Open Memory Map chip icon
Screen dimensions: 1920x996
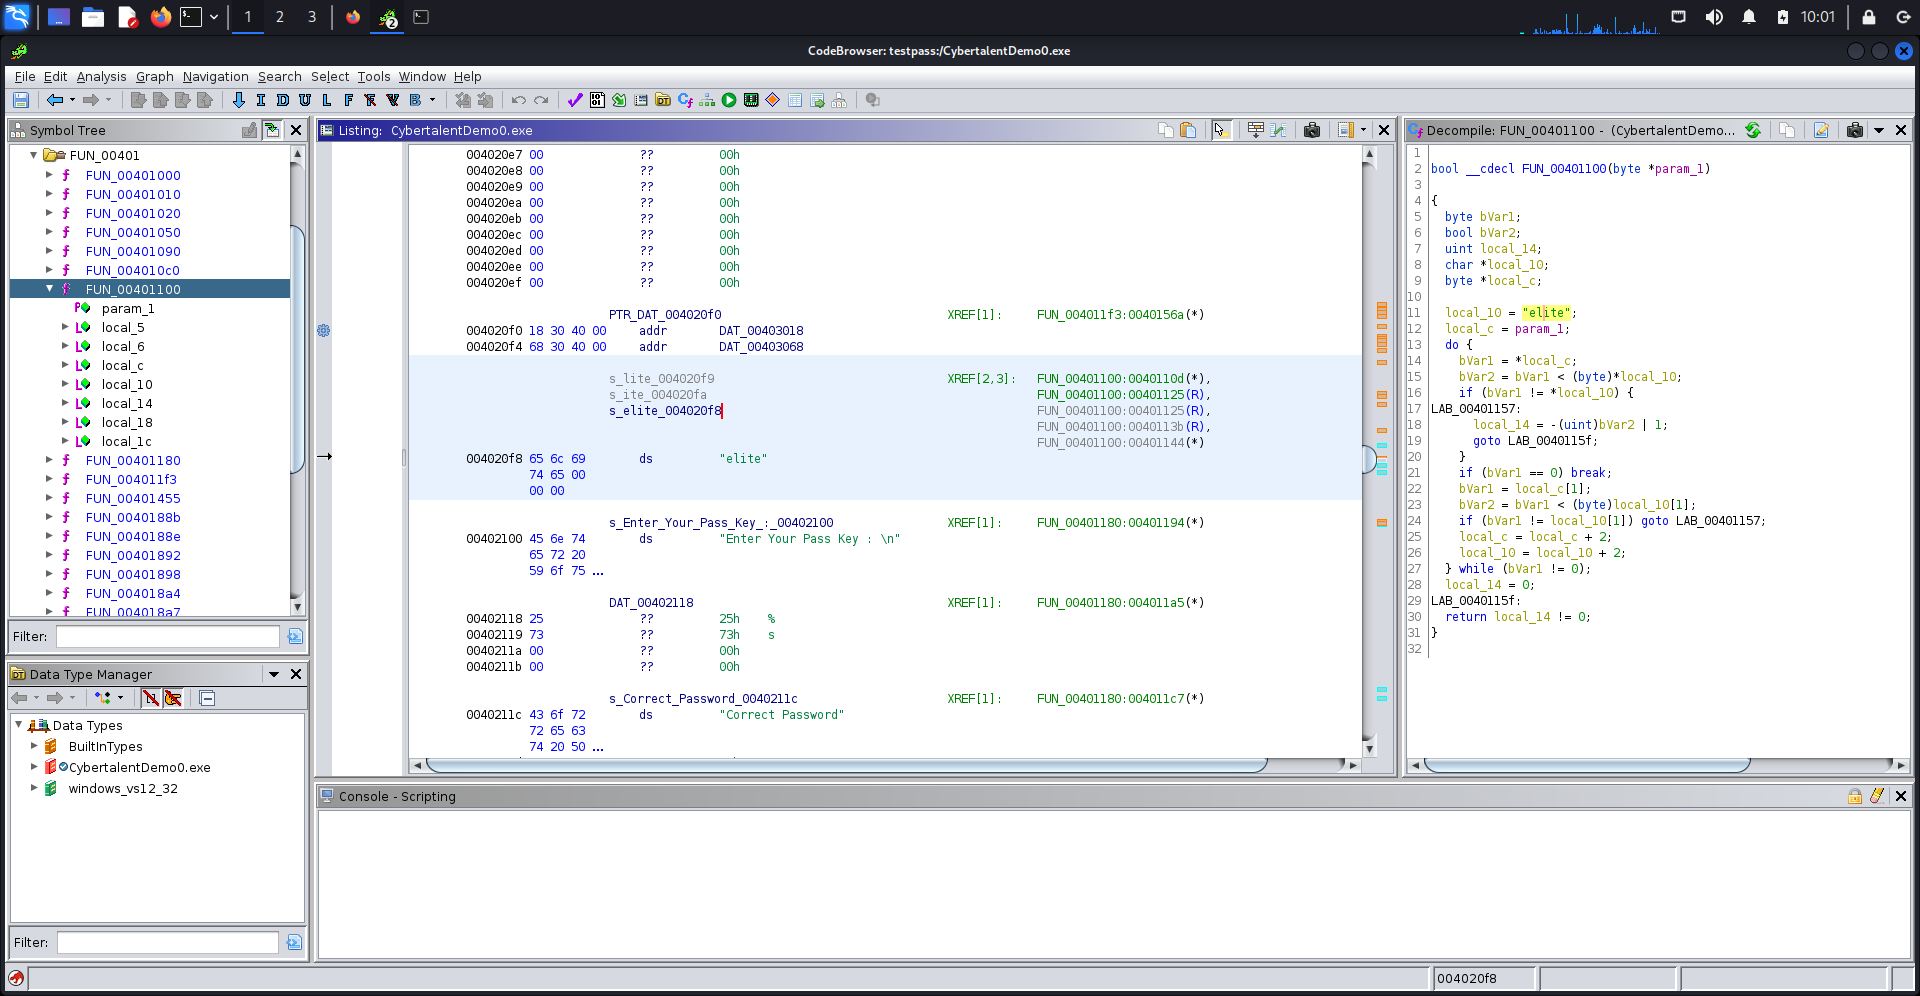pos(751,100)
